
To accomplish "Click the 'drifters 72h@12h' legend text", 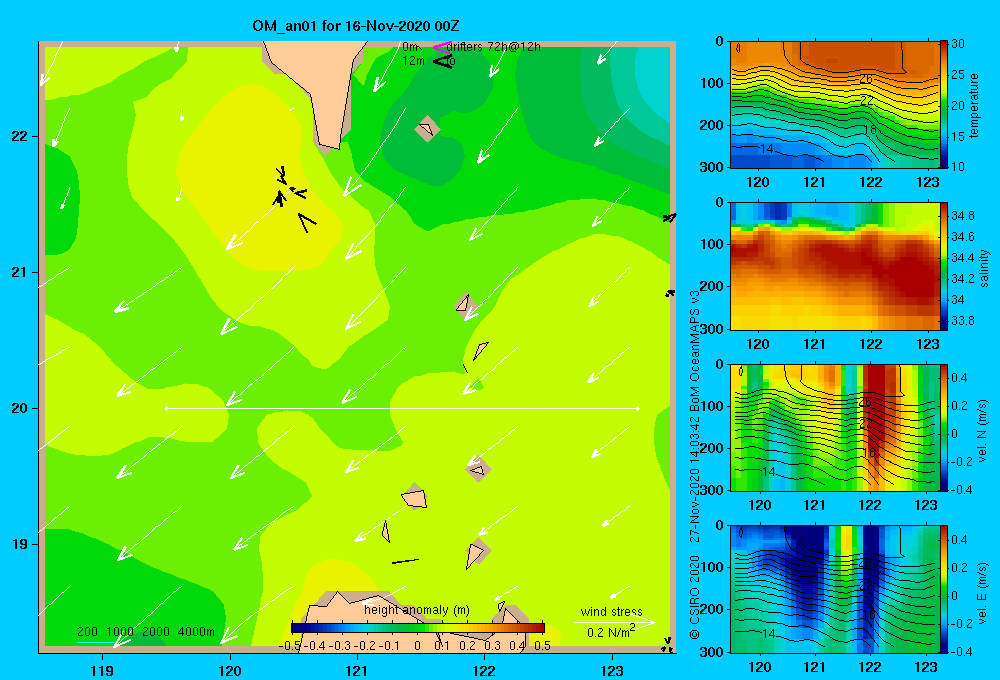I will [x=494, y=47].
